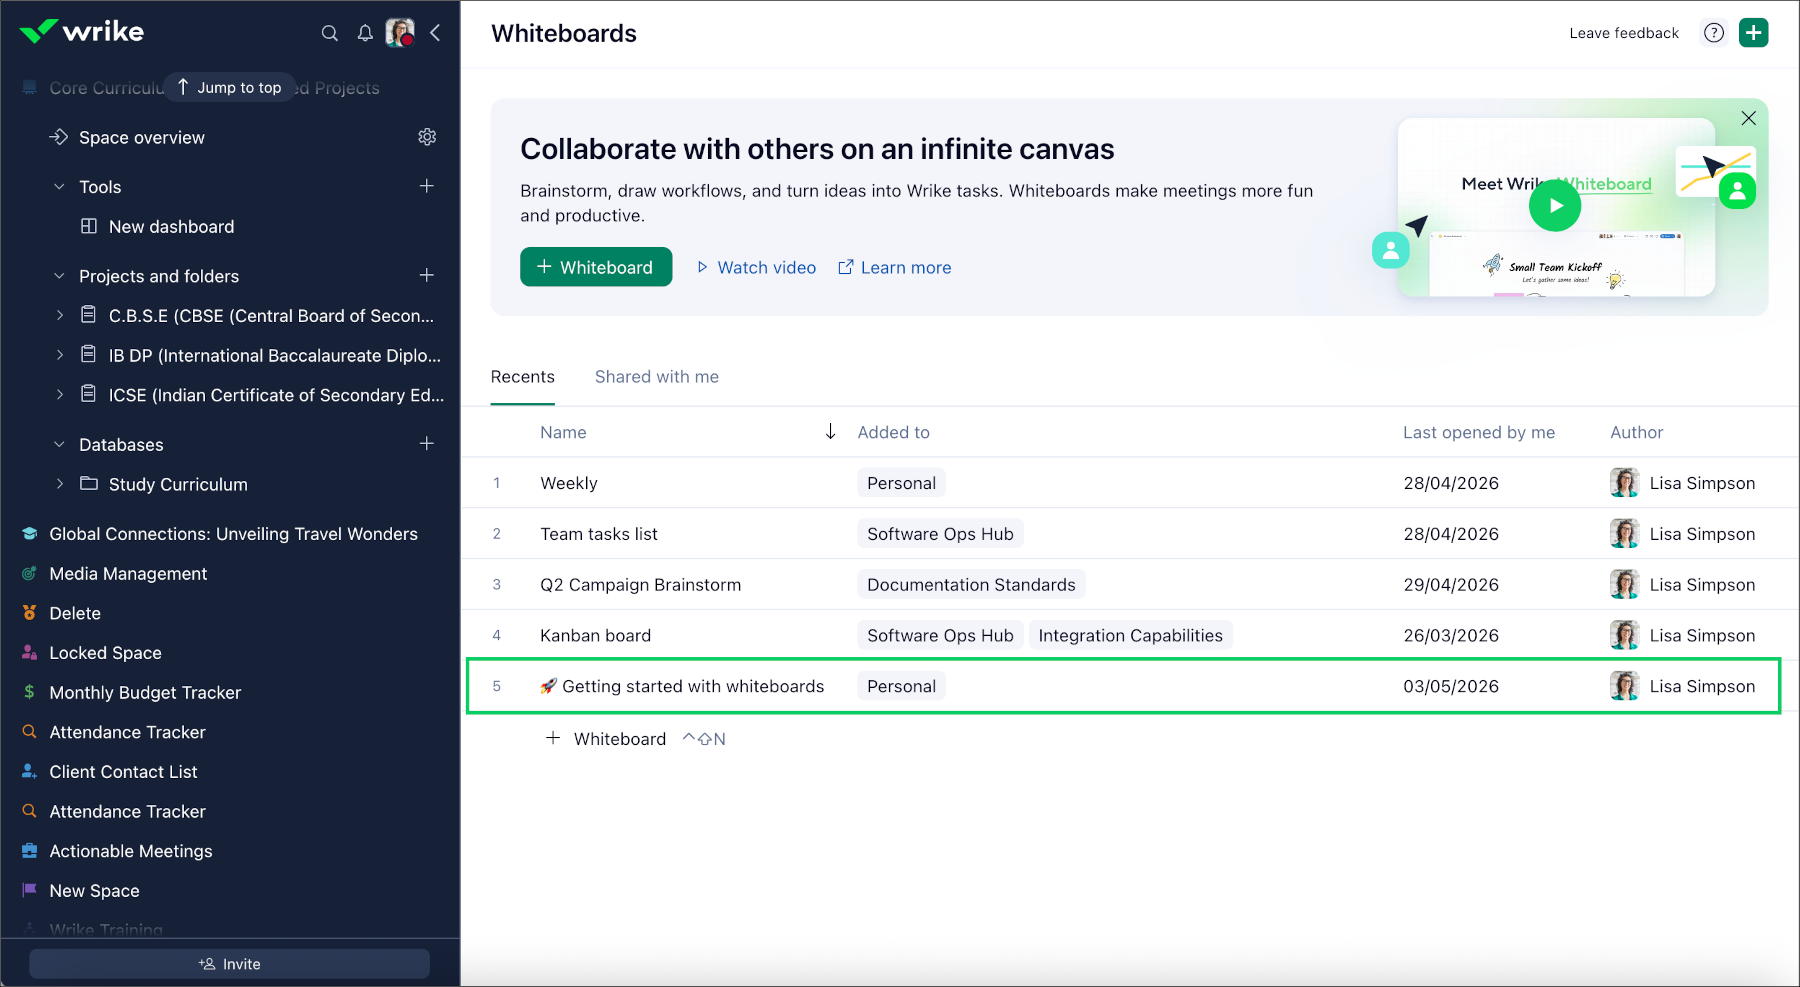Click the Invite button
The width and height of the screenshot is (1800, 987).
(x=229, y=964)
